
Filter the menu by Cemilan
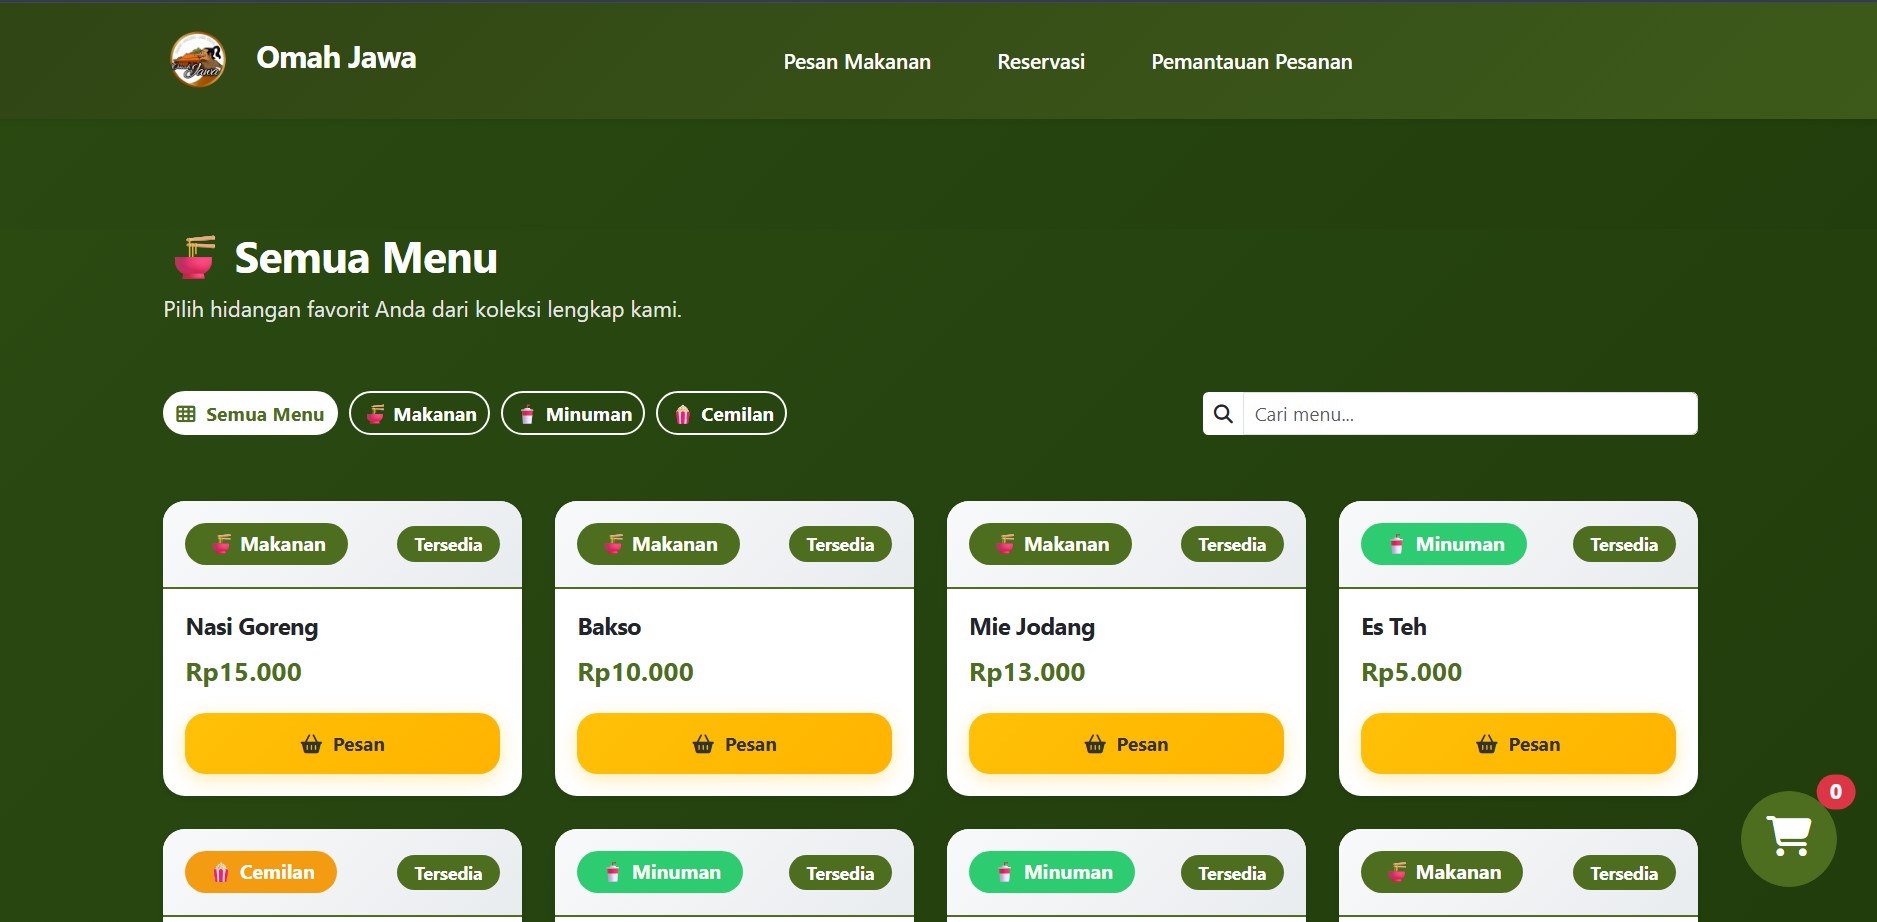click(x=721, y=414)
